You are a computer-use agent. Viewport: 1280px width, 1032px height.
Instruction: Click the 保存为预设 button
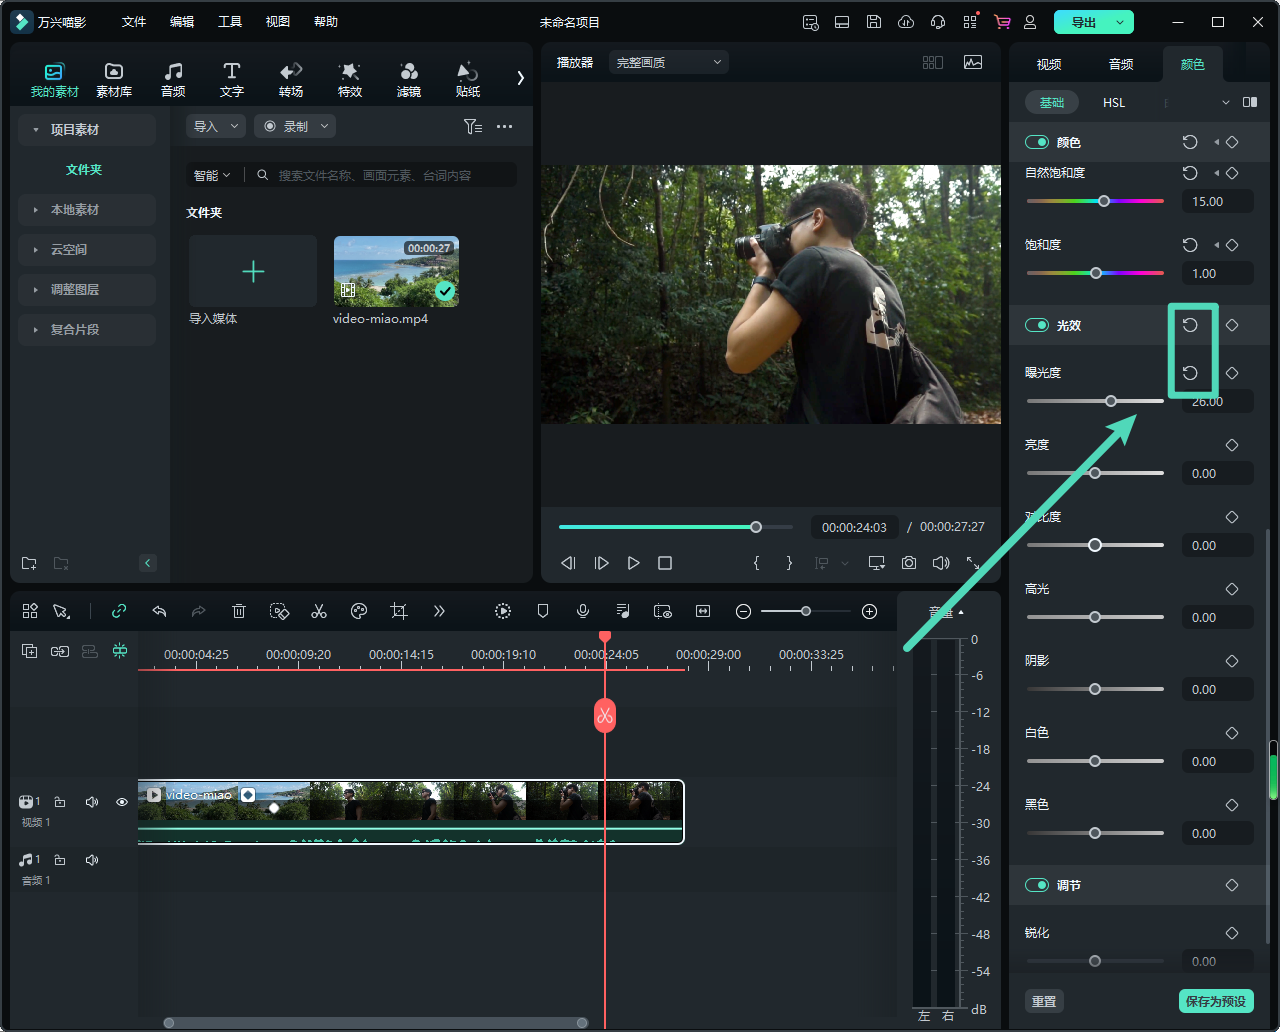1216,1001
